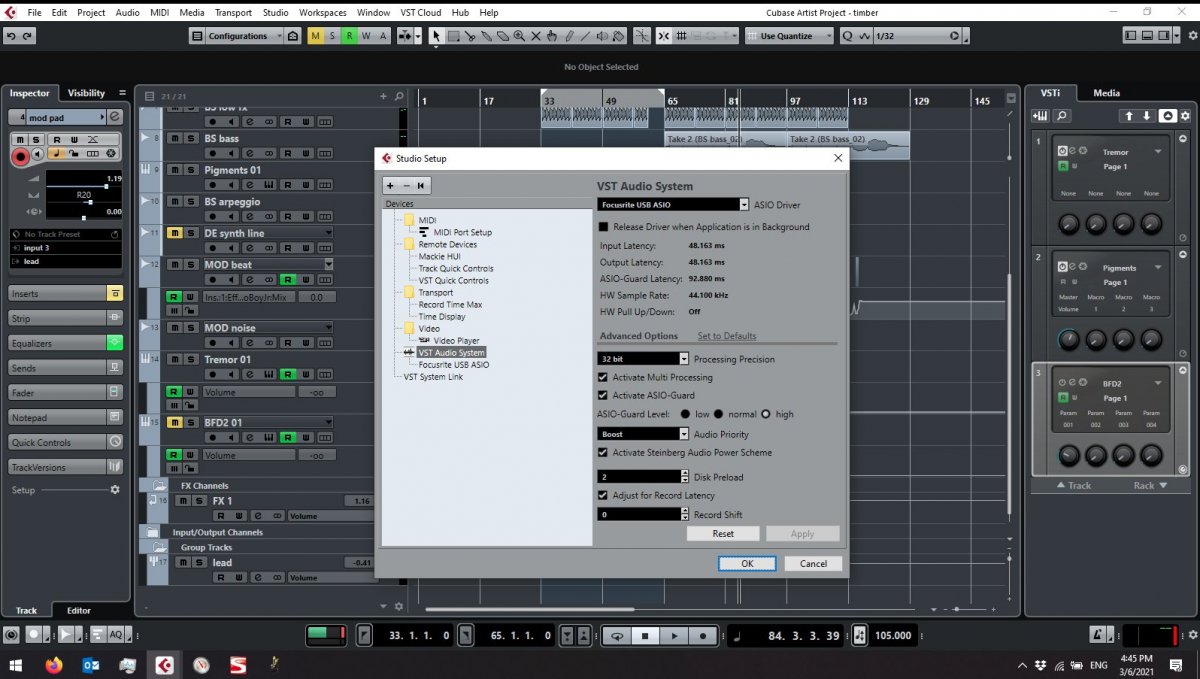This screenshot has width=1200, height=679.
Task: Collapse the FX Channels folder
Action: [159, 485]
